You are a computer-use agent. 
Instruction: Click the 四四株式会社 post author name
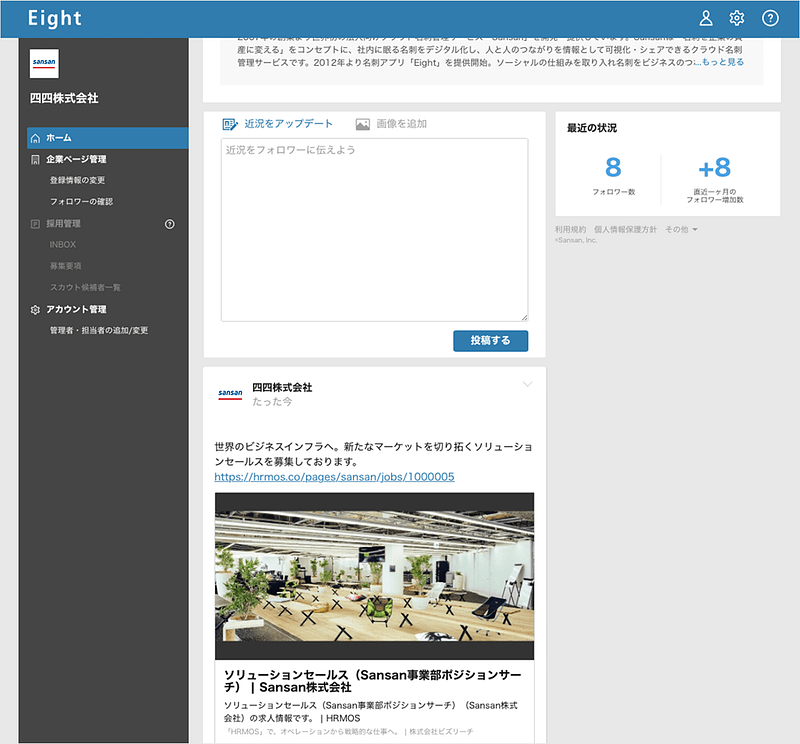(x=282, y=387)
